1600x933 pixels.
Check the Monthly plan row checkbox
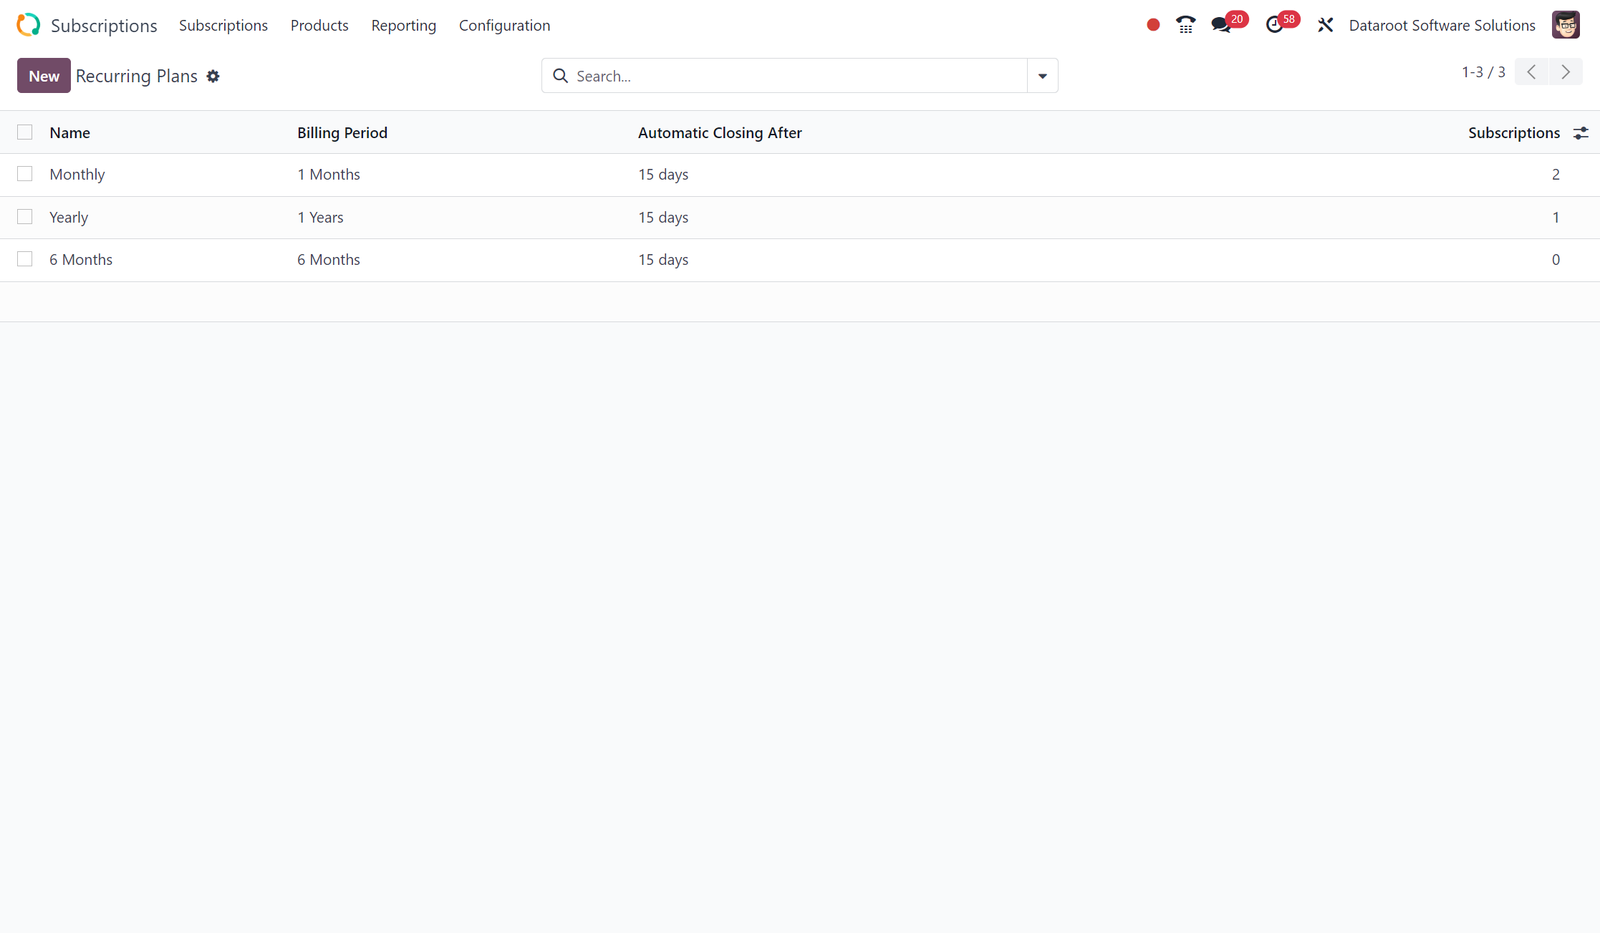point(25,174)
